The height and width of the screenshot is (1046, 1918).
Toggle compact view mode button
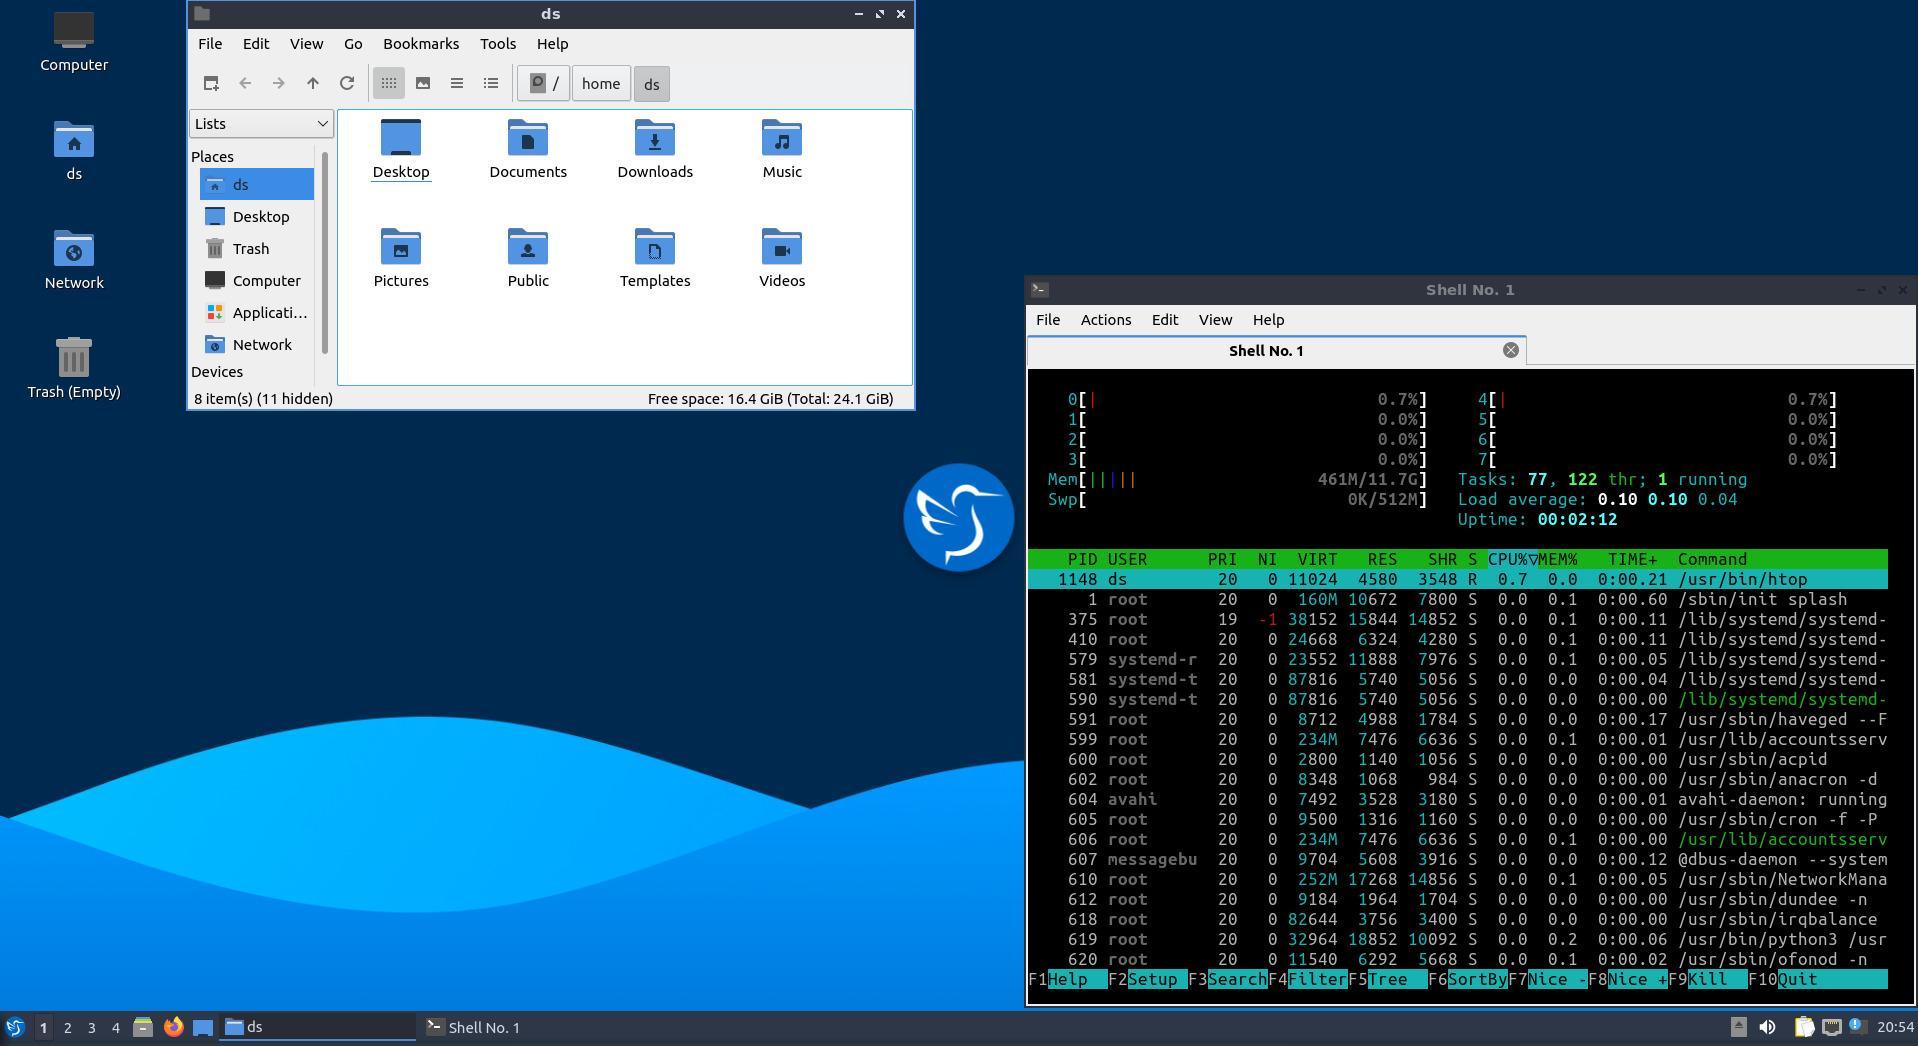[457, 84]
